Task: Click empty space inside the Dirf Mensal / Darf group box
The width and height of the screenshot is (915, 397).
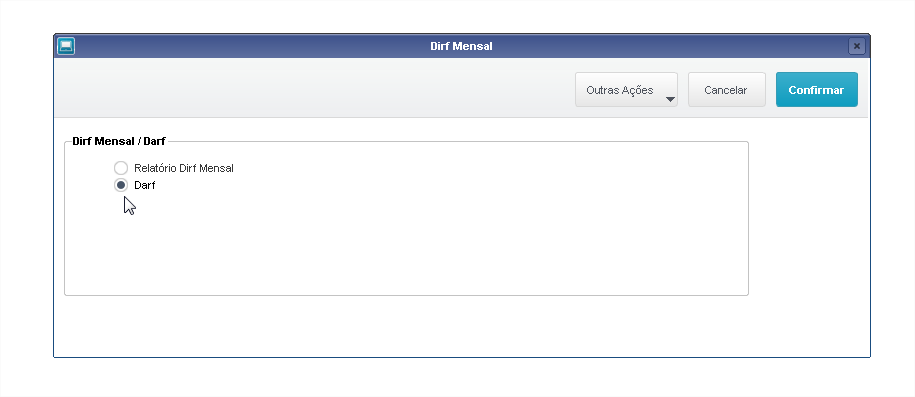Action: pos(408,245)
